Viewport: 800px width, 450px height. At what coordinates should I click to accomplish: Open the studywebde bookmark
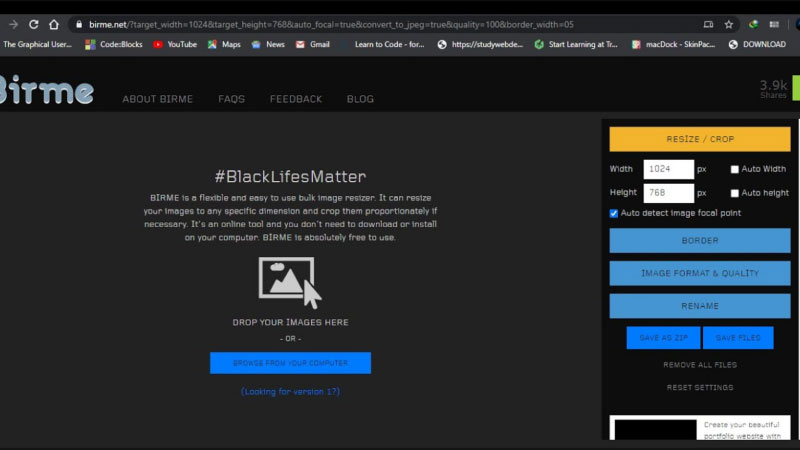click(480, 44)
